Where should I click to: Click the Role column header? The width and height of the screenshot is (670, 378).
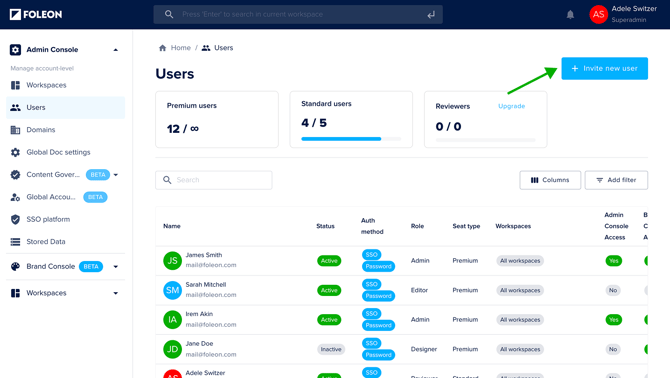coord(417,226)
